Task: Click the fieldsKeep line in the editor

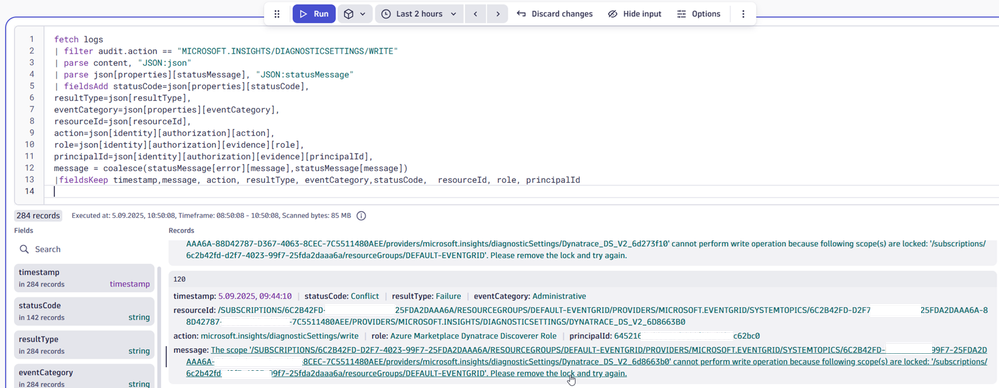Action: 317,180
